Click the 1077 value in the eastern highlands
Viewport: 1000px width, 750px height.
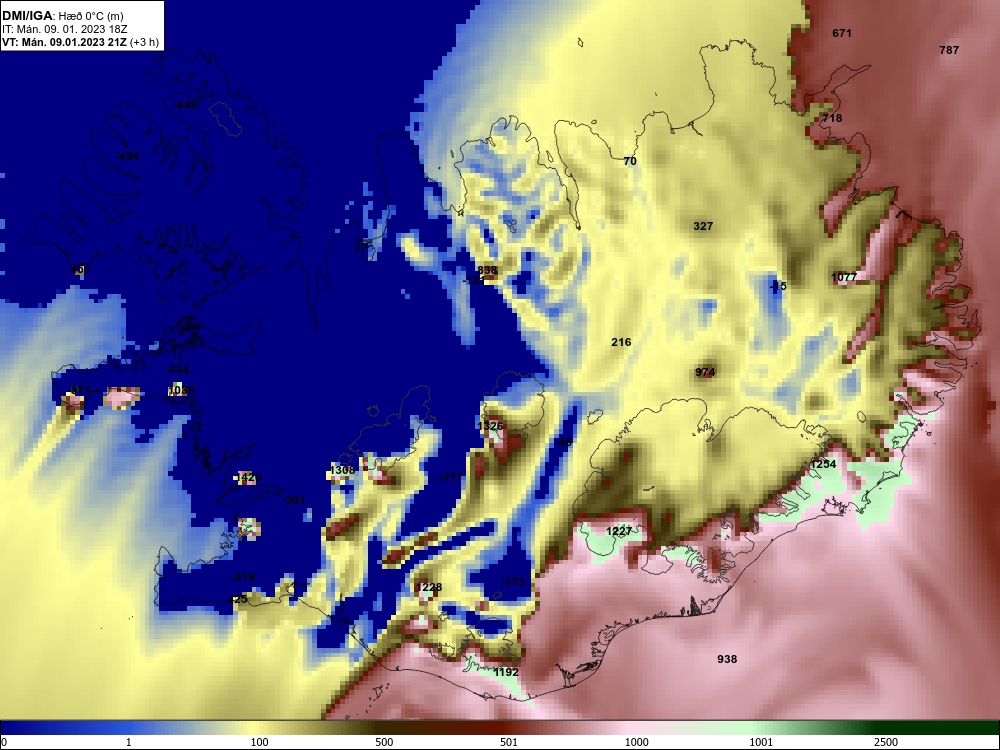point(844,277)
